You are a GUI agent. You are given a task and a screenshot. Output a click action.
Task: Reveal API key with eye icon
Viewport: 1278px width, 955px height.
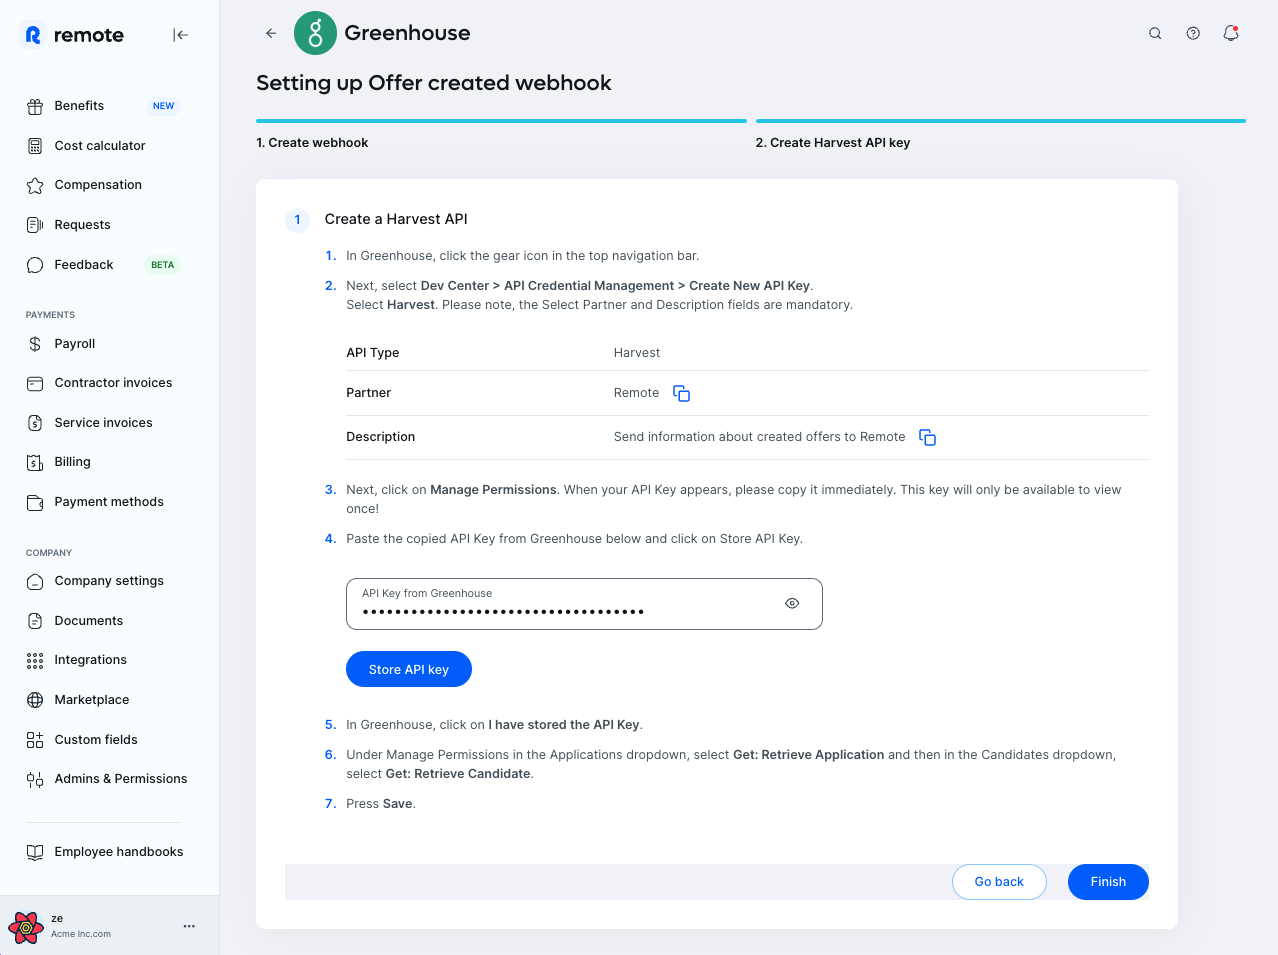pyautogui.click(x=792, y=603)
